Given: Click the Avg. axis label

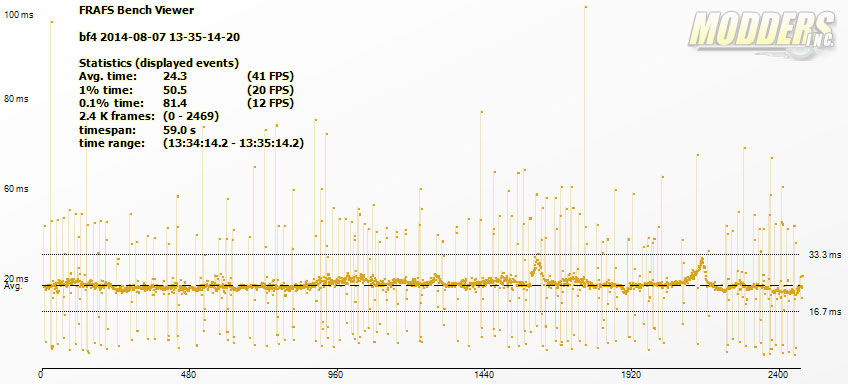Looking at the screenshot, I should click(13, 287).
